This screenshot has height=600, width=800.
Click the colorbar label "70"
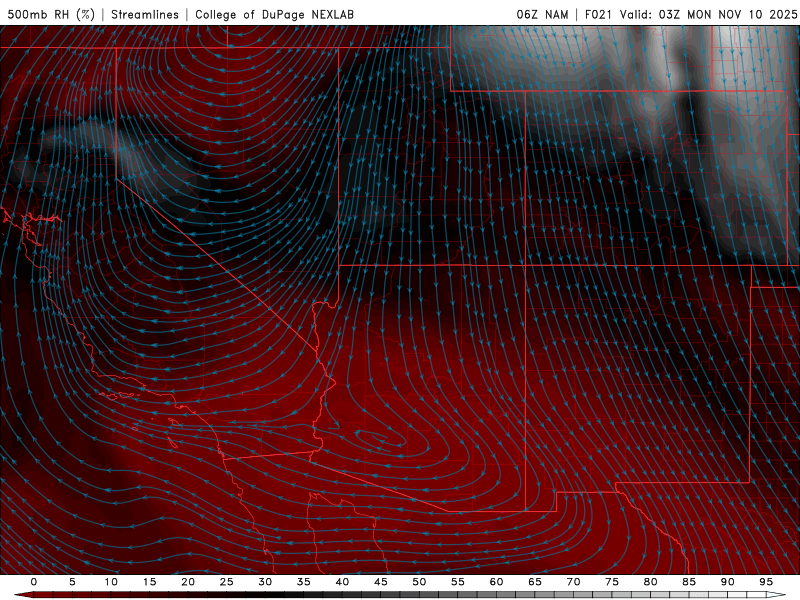[x=573, y=582]
